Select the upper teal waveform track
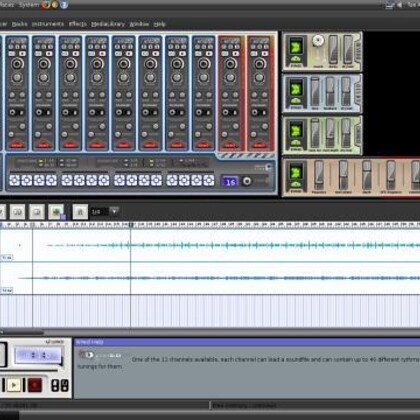The height and width of the screenshot is (420, 420). [x=210, y=246]
